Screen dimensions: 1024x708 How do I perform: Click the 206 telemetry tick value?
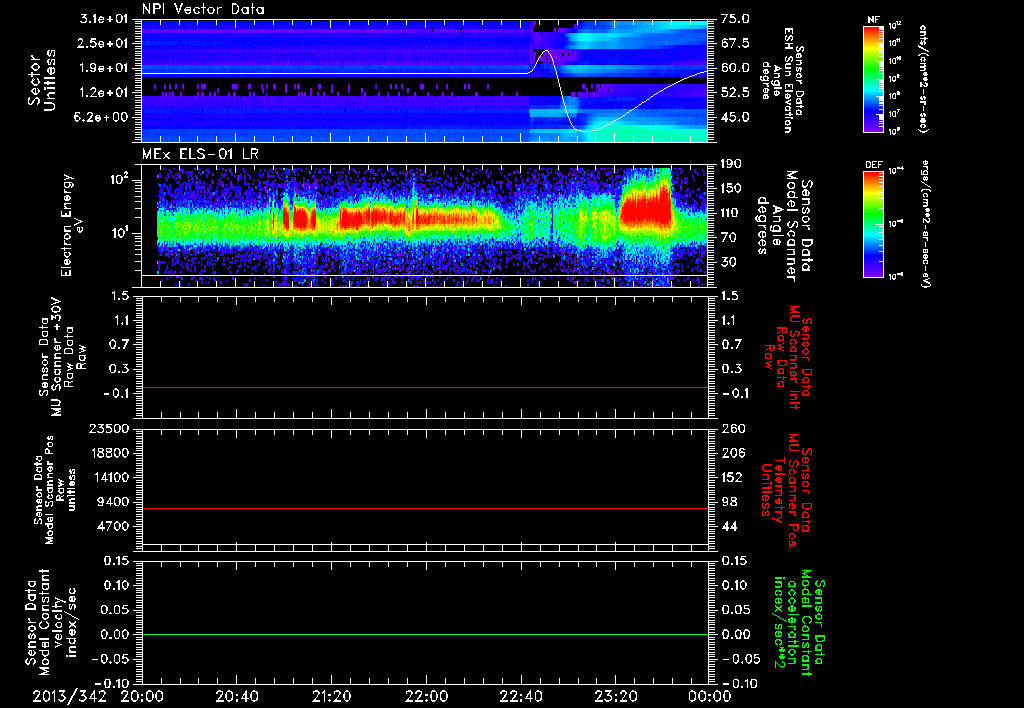733,453
